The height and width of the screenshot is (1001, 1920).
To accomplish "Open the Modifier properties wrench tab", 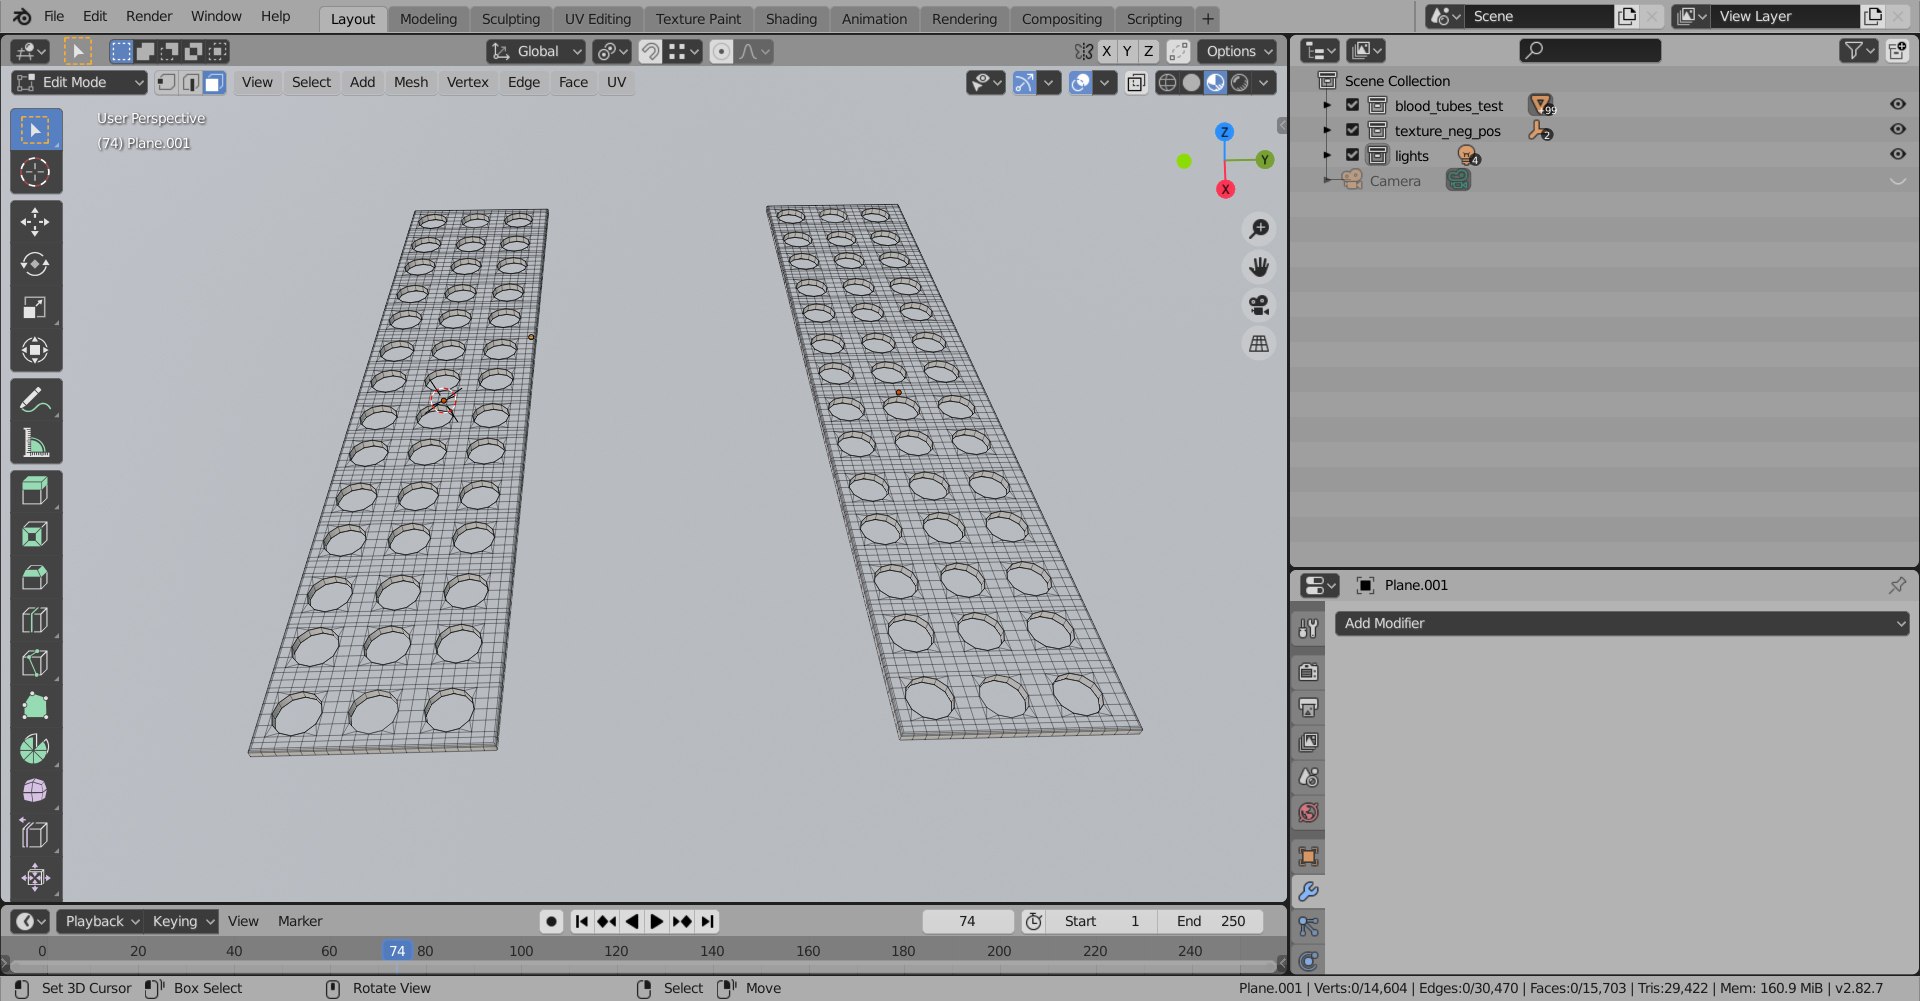I will click(1308, 892).
